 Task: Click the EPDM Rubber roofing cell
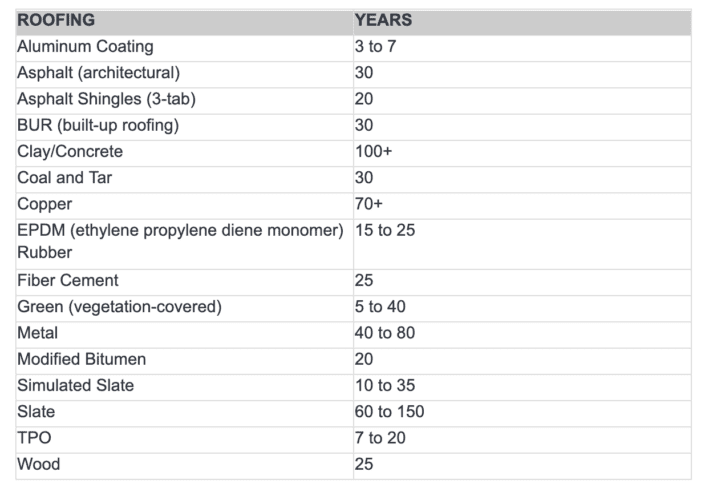click(x=180, y=241)
